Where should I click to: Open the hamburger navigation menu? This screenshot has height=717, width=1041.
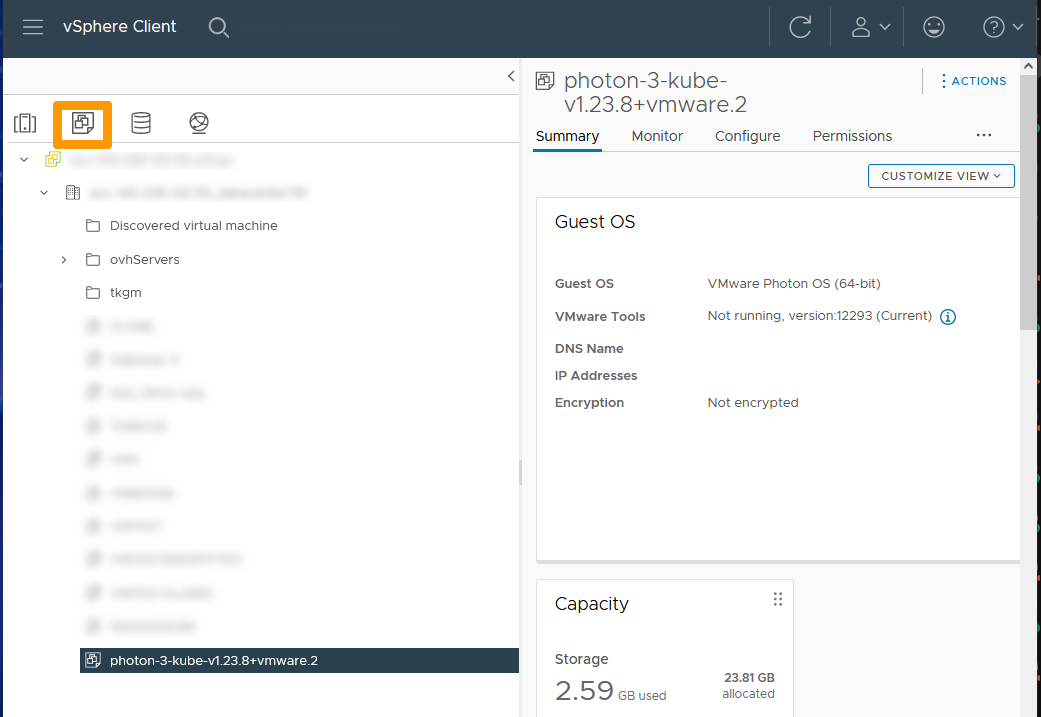tap(33, 27)
